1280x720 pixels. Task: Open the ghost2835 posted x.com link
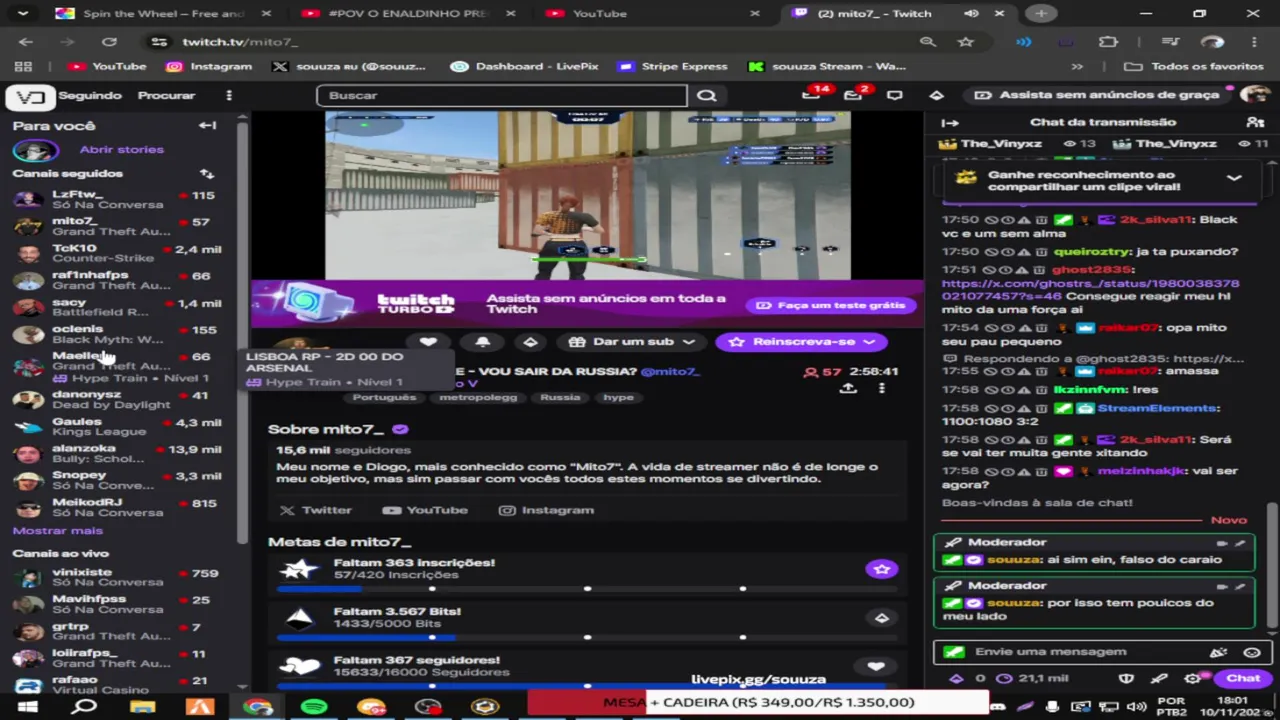click(x=1090, y=290)
